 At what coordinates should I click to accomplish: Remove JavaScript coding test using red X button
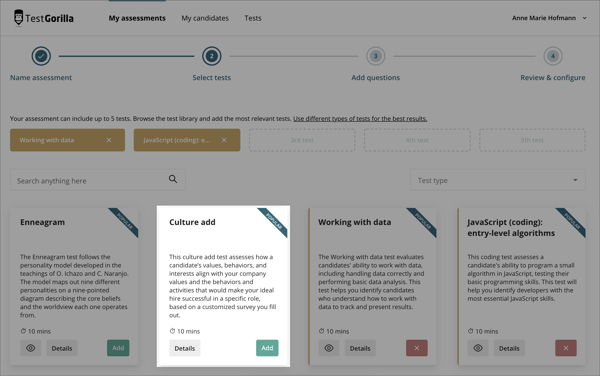[x=566, y=348]
